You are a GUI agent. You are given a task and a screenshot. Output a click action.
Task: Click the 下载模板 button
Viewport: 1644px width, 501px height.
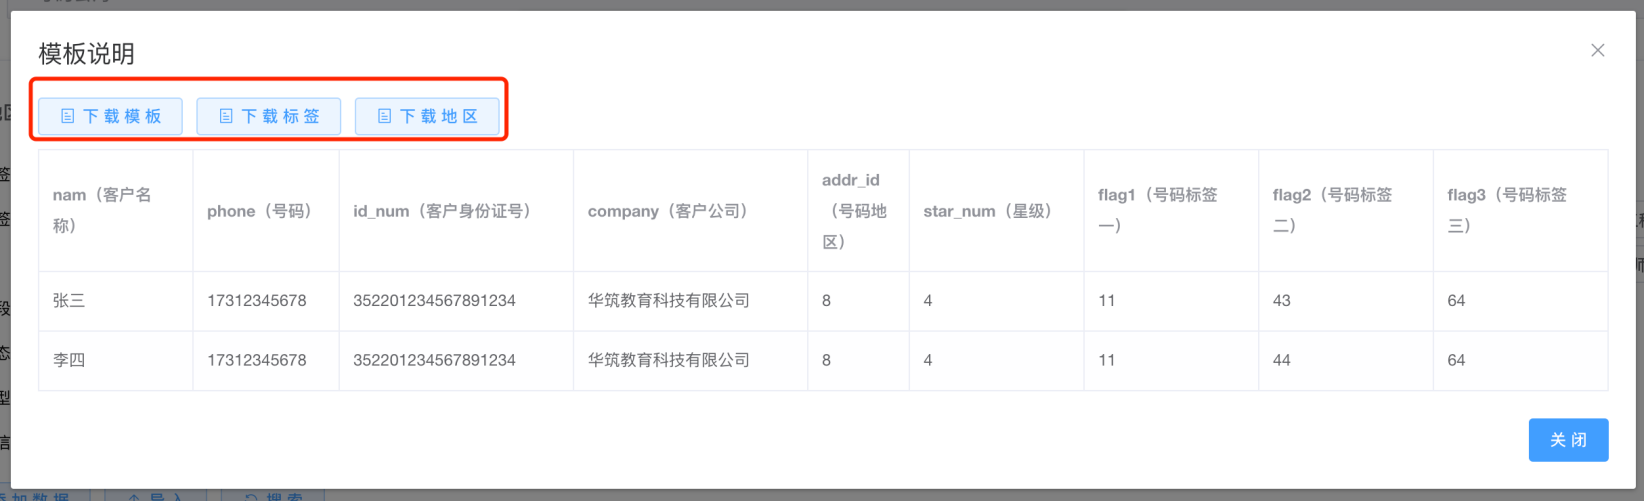111,116
